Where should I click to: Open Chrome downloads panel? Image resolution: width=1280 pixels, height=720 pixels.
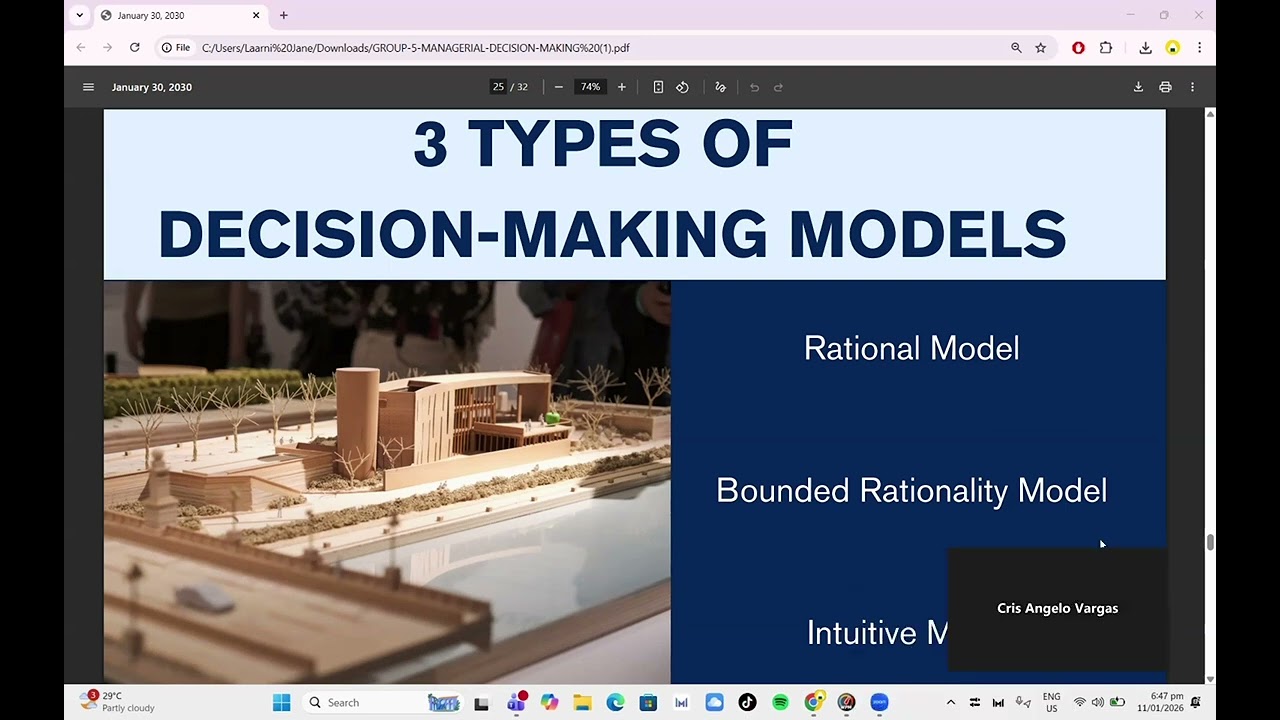pyautogui.click(x=1145, y=47)
